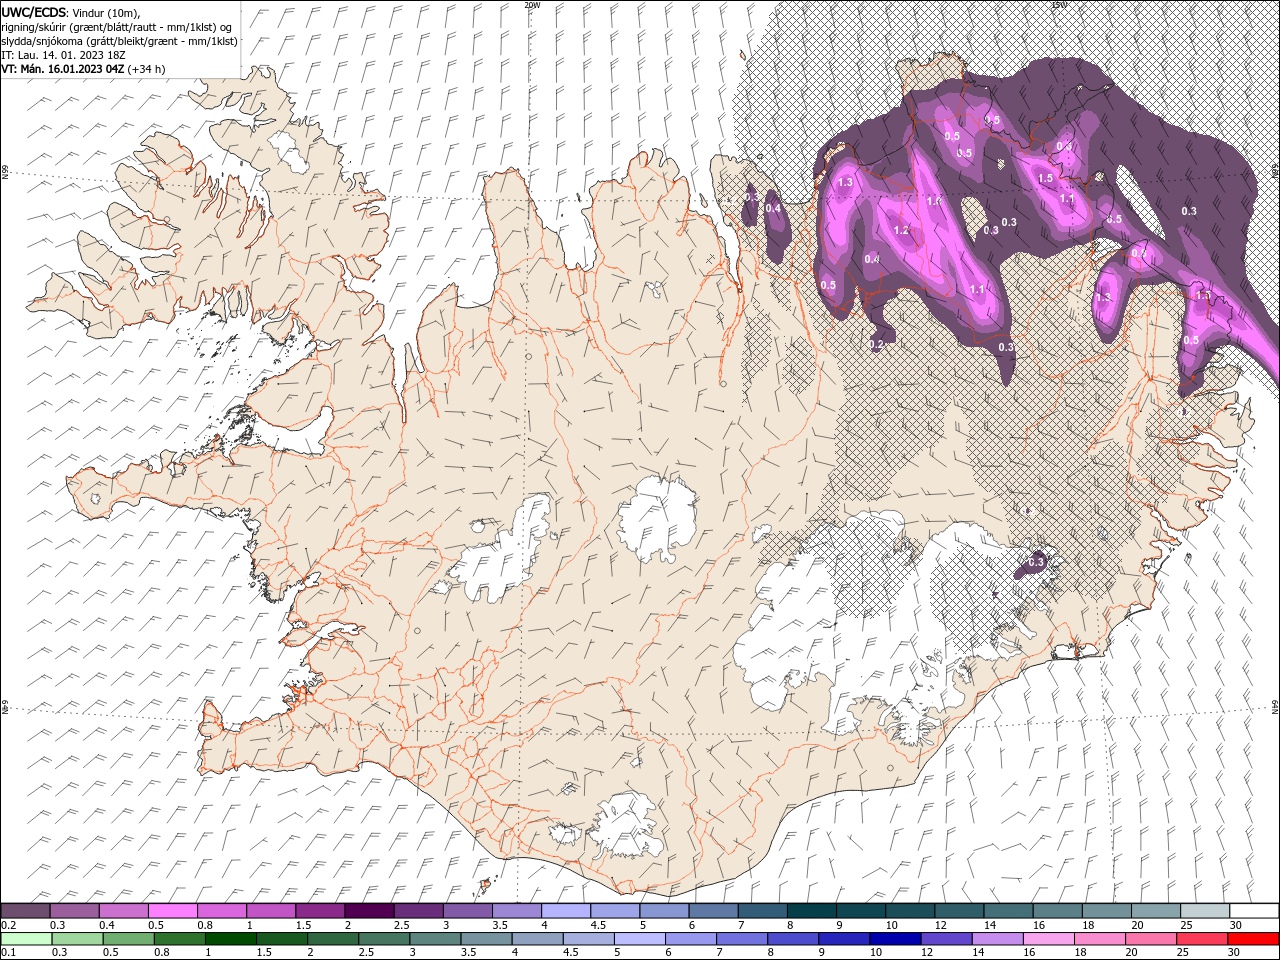The width and height of the screenshot is (1280, 960).
Task: Click the upper scale swatch starting at 25
Action: (x=1203, y=911)
